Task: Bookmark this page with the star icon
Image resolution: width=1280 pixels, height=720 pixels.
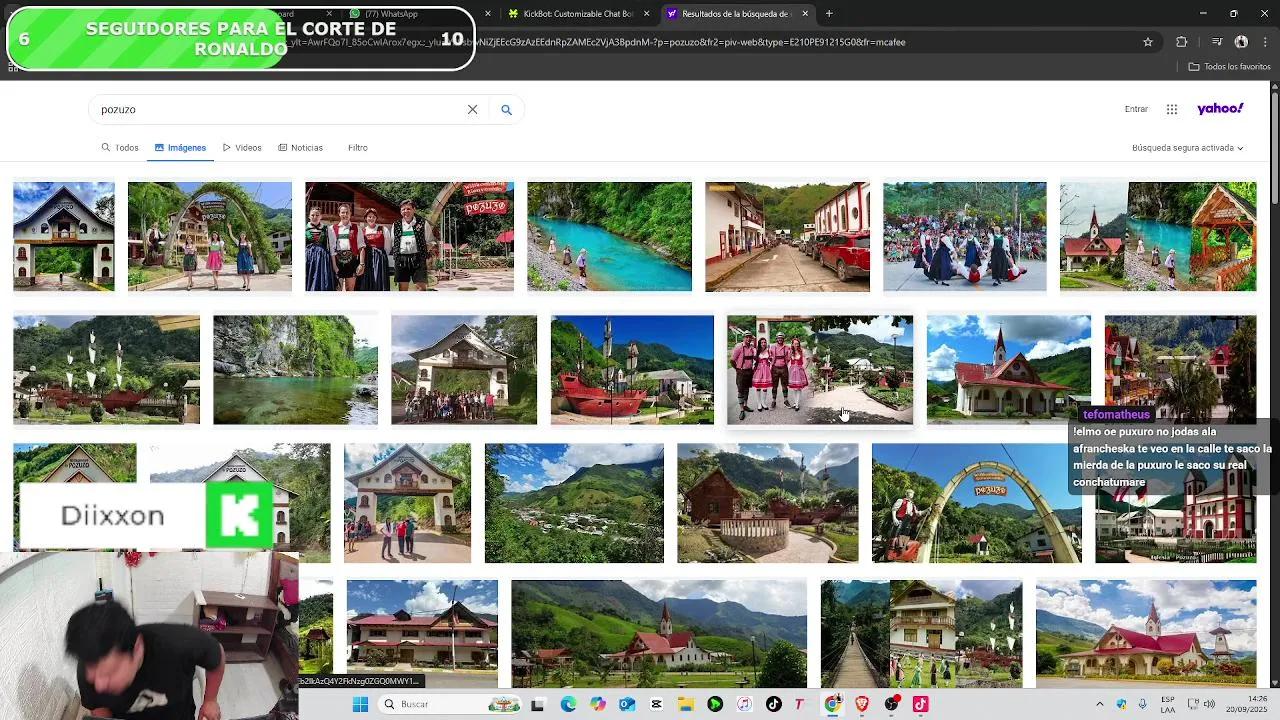Action: coord(1148,42)
